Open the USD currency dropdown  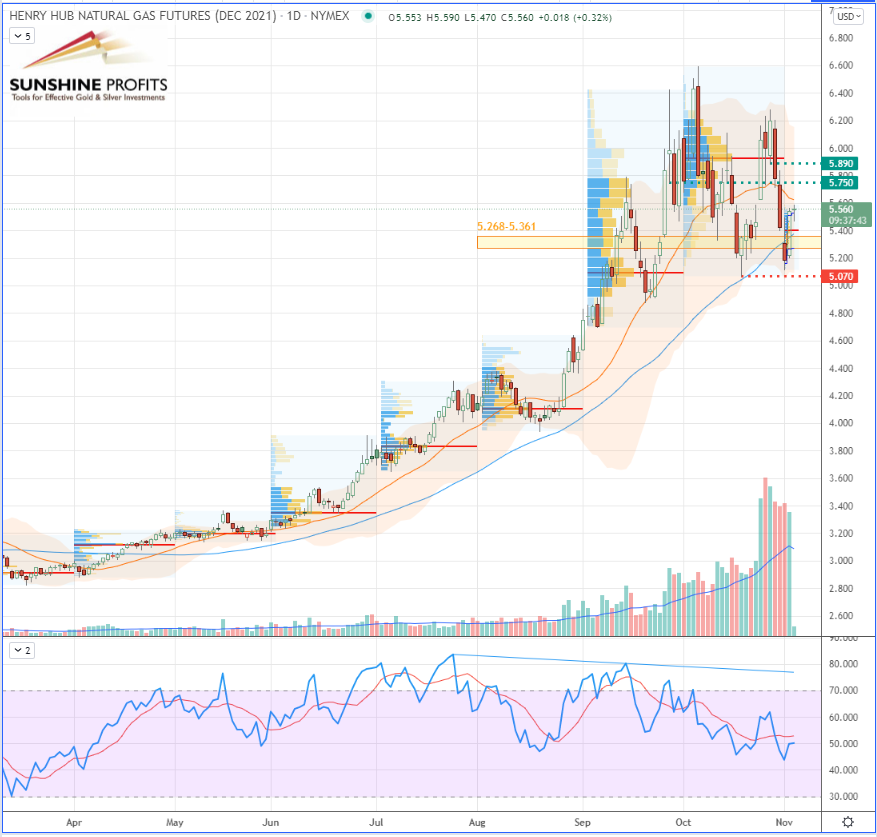coord(848,16)
